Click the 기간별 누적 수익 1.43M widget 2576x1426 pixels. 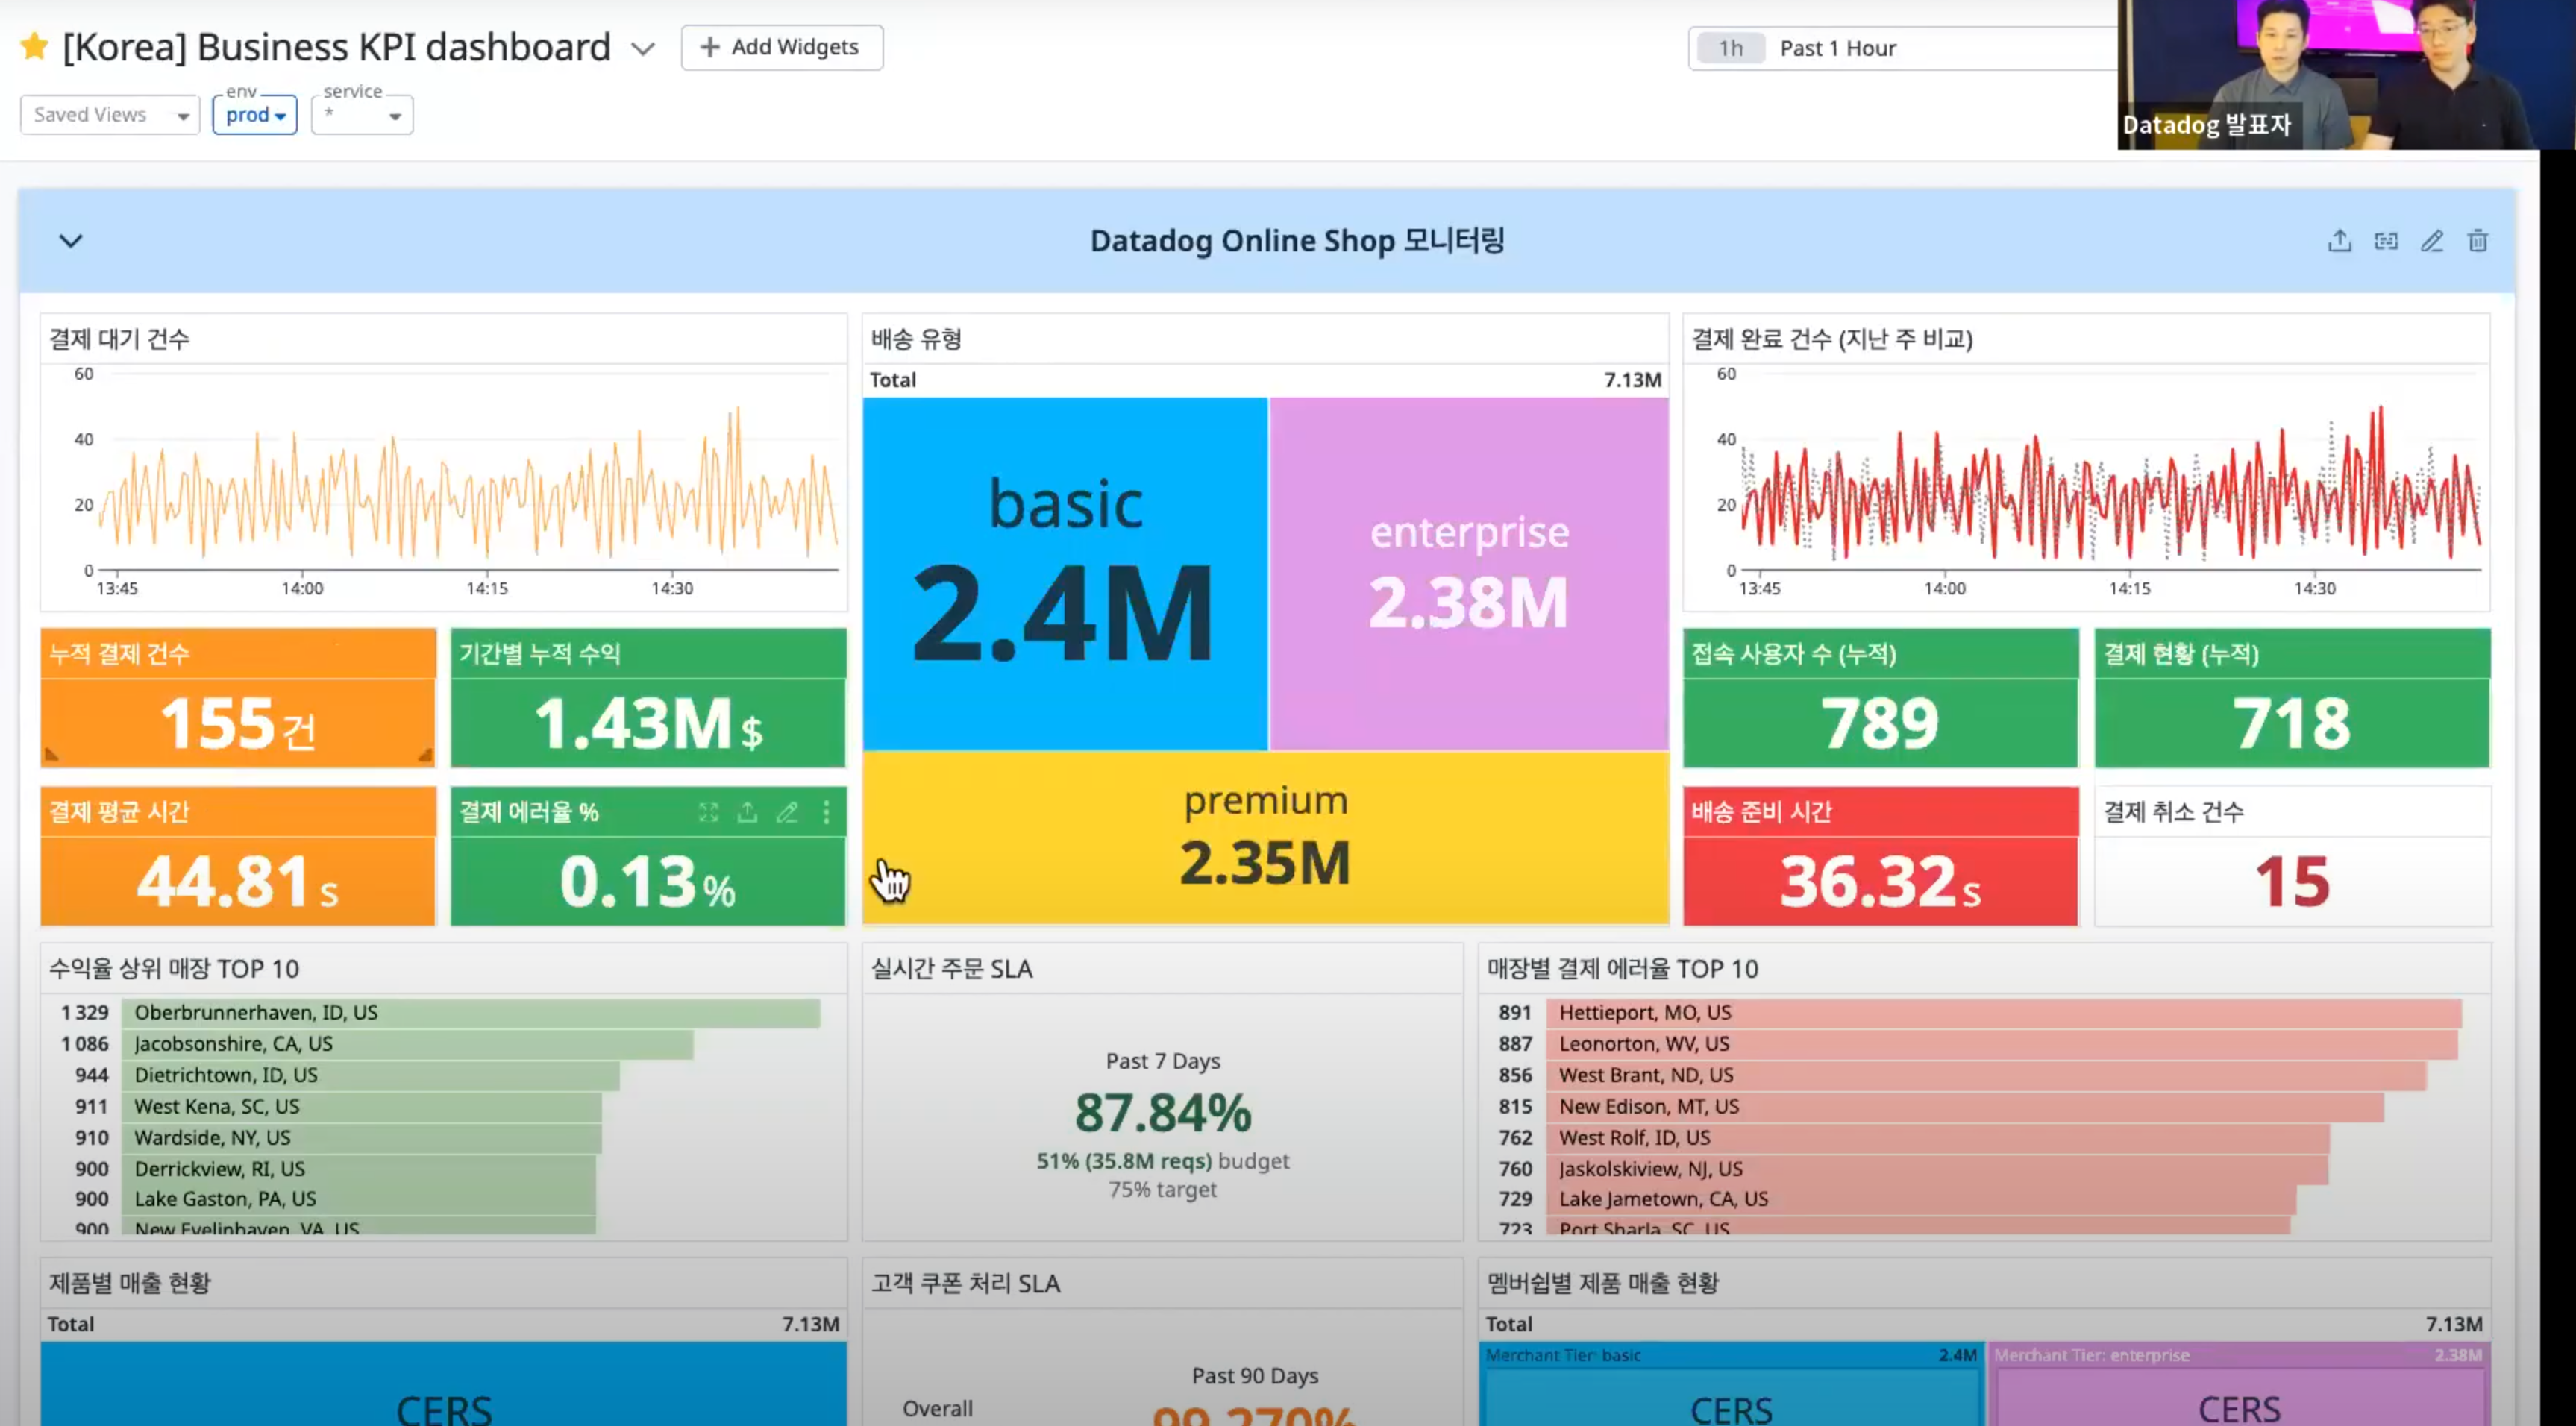pos(648,698)
